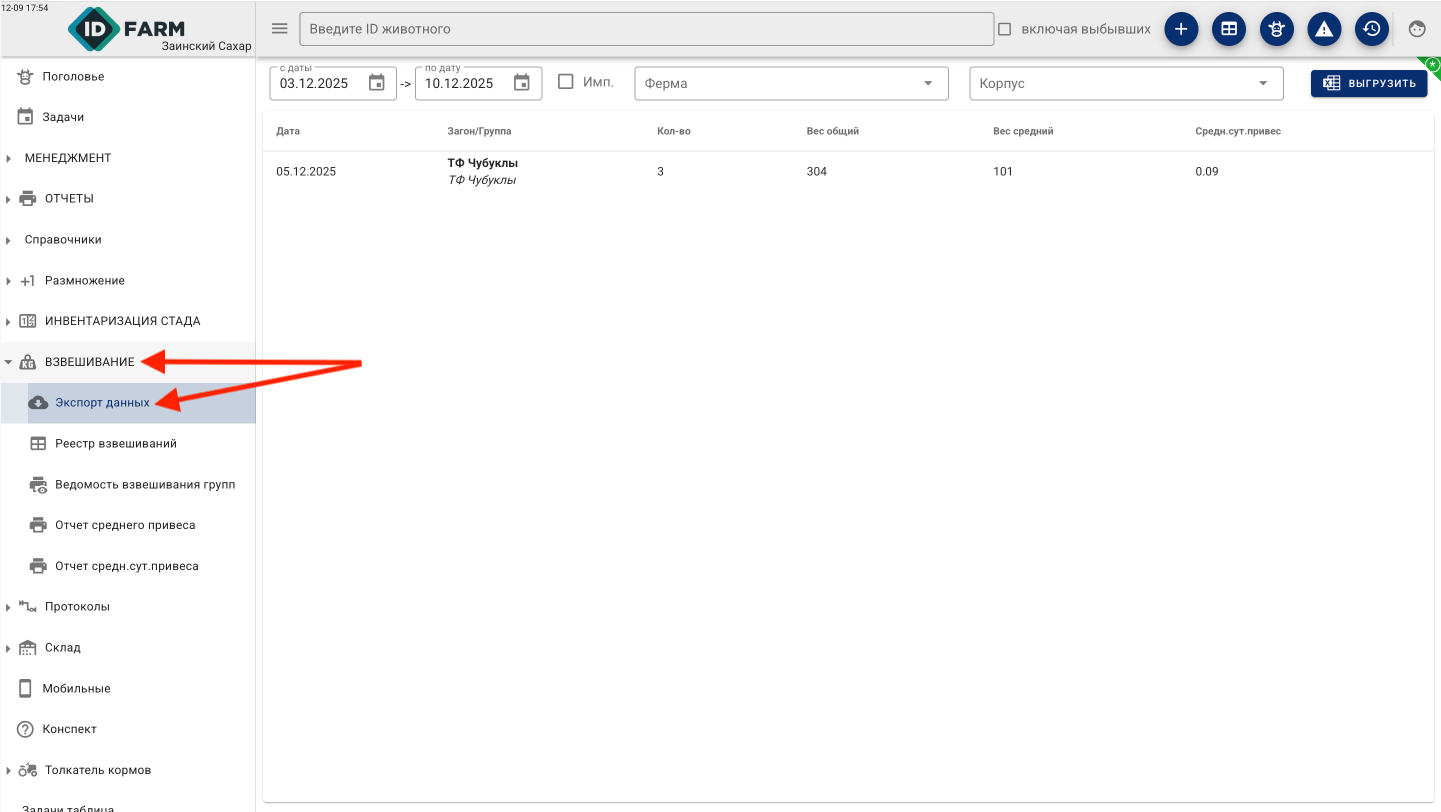Click the Средн.сут.привес column header
The width and height of the screenshot is (1441, 812).
point(1238,132)
